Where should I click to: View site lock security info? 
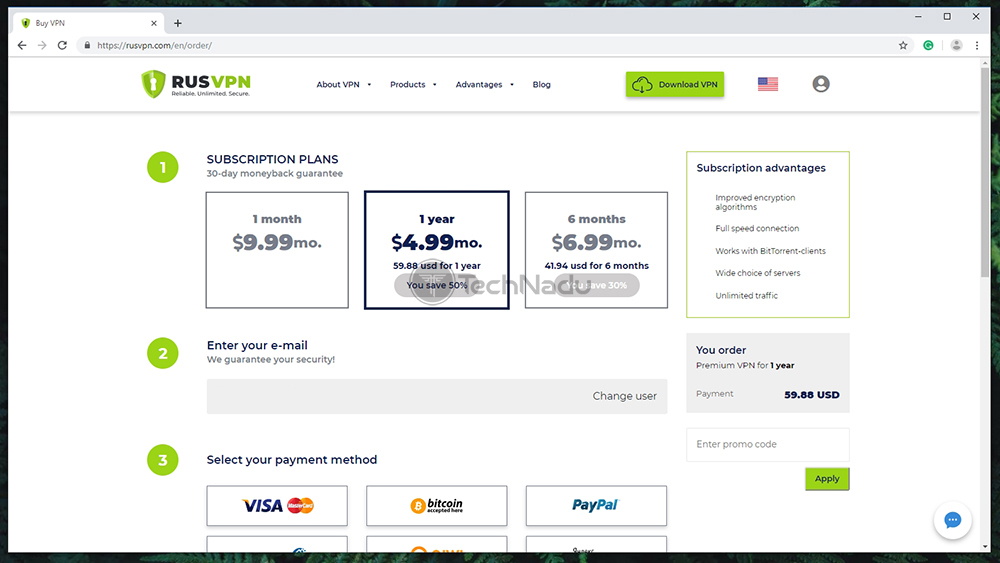[x=87, y=45]
